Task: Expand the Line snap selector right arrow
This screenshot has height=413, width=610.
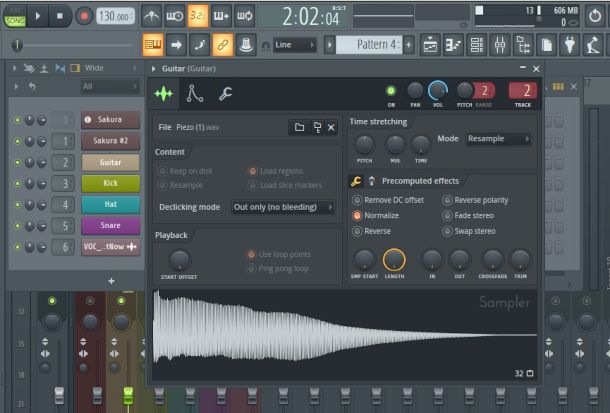Action: coord(312,45)
